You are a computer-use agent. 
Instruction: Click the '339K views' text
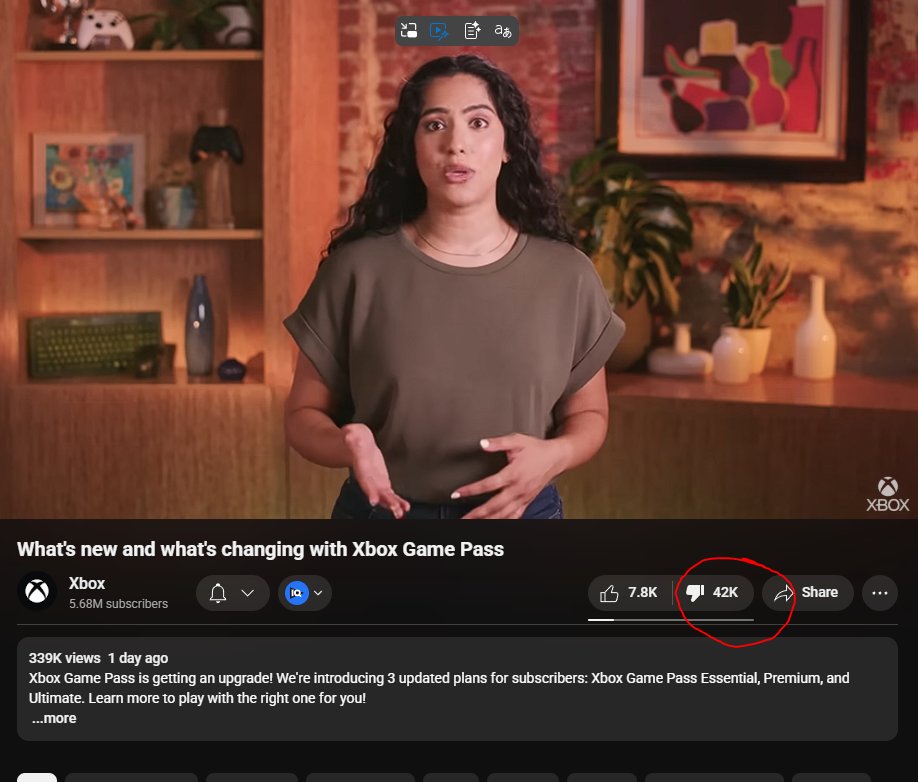click(x=64, y=658)
